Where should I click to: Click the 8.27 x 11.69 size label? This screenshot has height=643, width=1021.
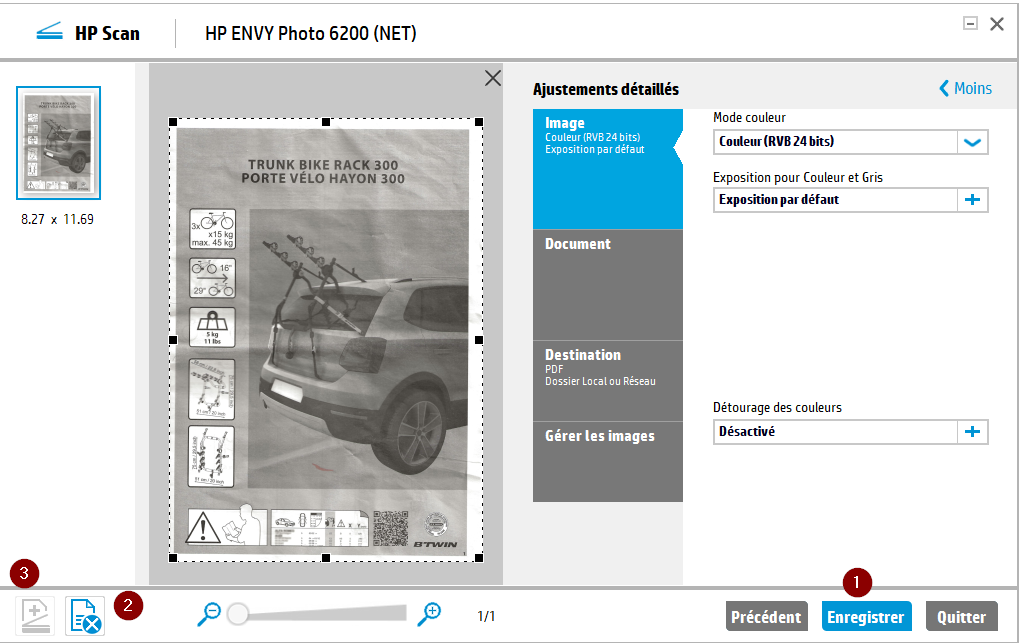click(57, 220)
